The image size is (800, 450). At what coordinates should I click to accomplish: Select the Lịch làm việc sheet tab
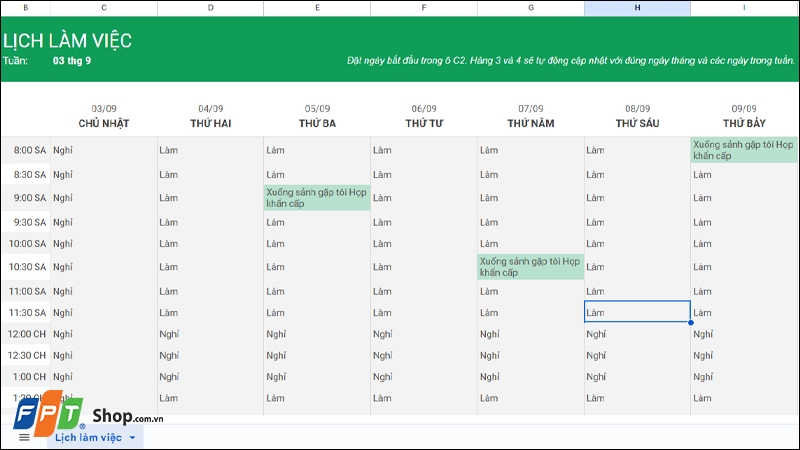point(88,438)
